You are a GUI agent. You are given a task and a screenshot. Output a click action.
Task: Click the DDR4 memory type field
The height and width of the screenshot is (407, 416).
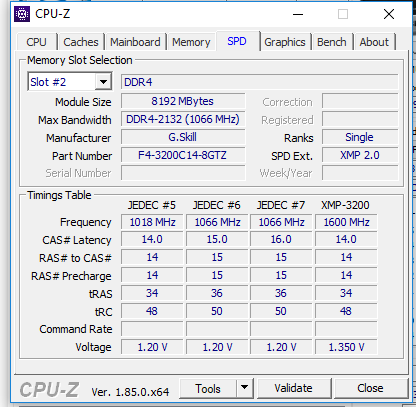259,82
